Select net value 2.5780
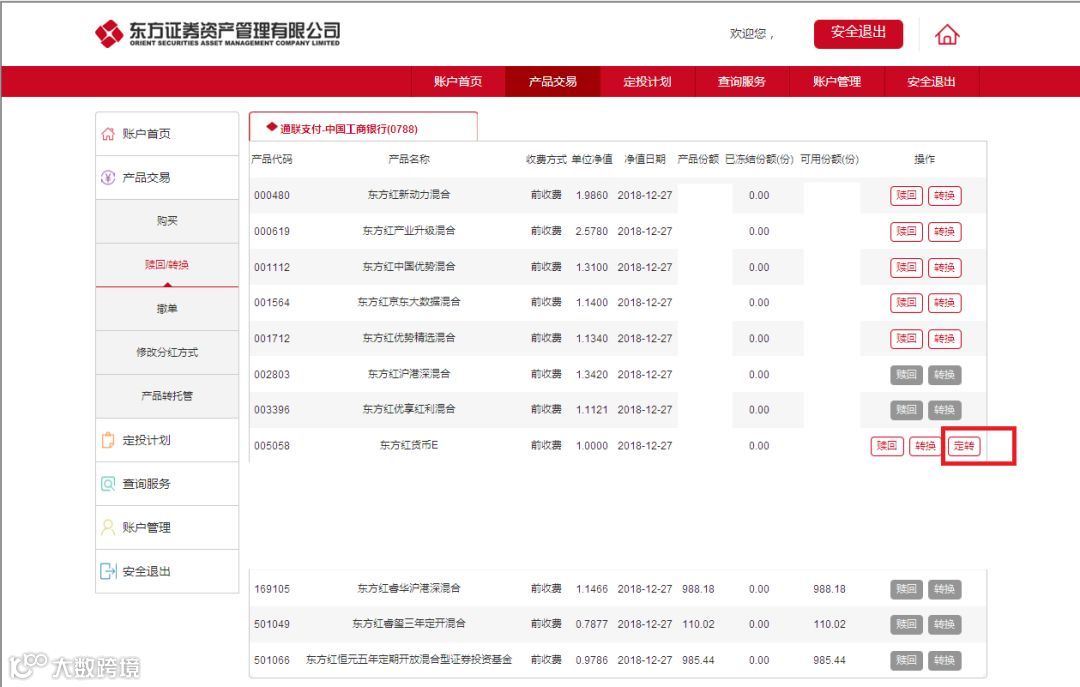The height and width of the screenshot is (687, 1080). (592, 232)
